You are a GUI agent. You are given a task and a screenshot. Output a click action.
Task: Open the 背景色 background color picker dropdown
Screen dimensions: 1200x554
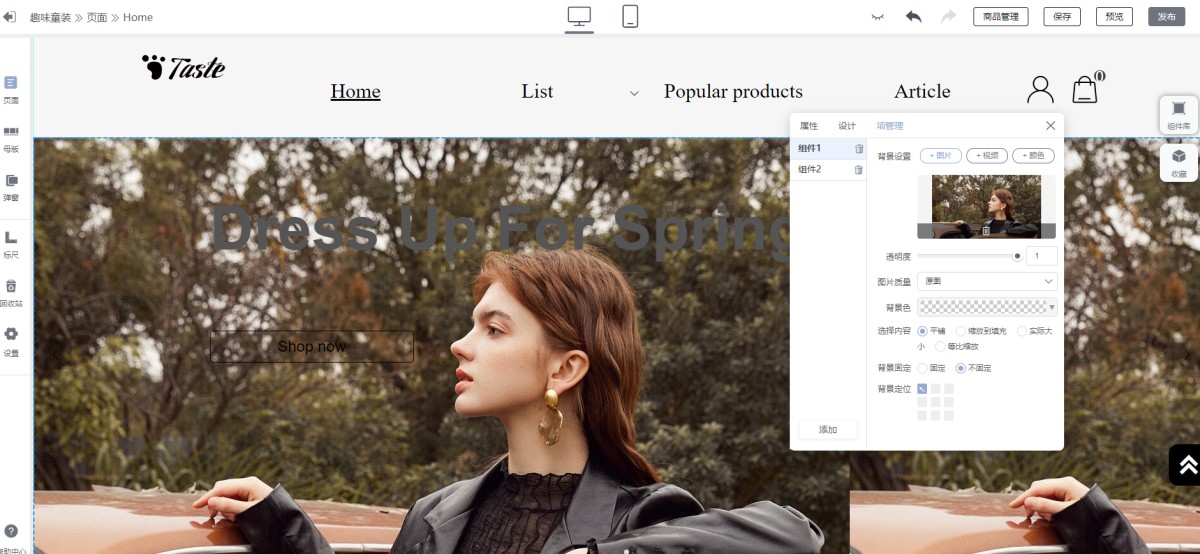coord(987,307)
